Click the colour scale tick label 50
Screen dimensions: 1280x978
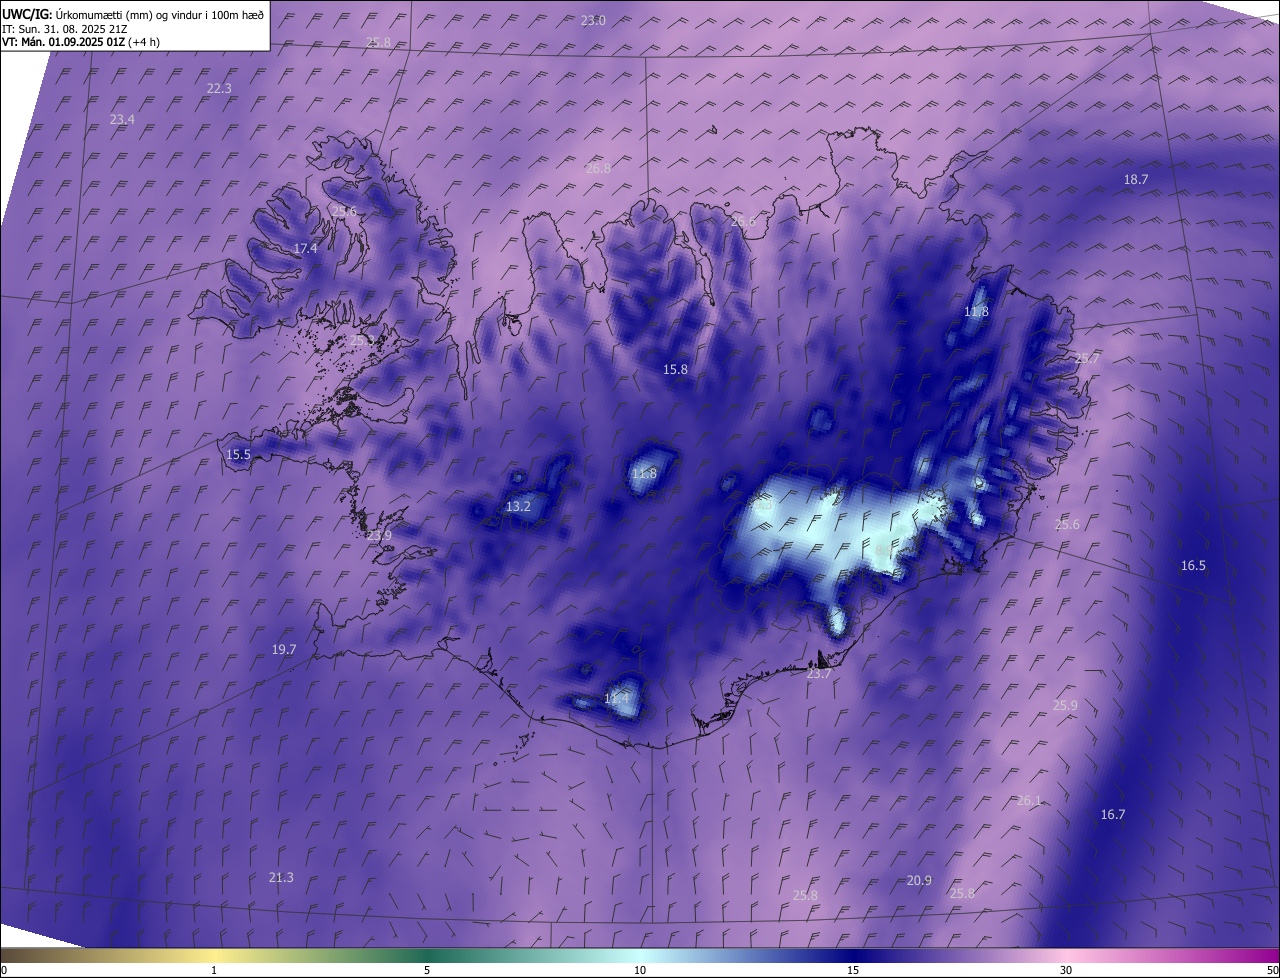[x=1272, y=970]
